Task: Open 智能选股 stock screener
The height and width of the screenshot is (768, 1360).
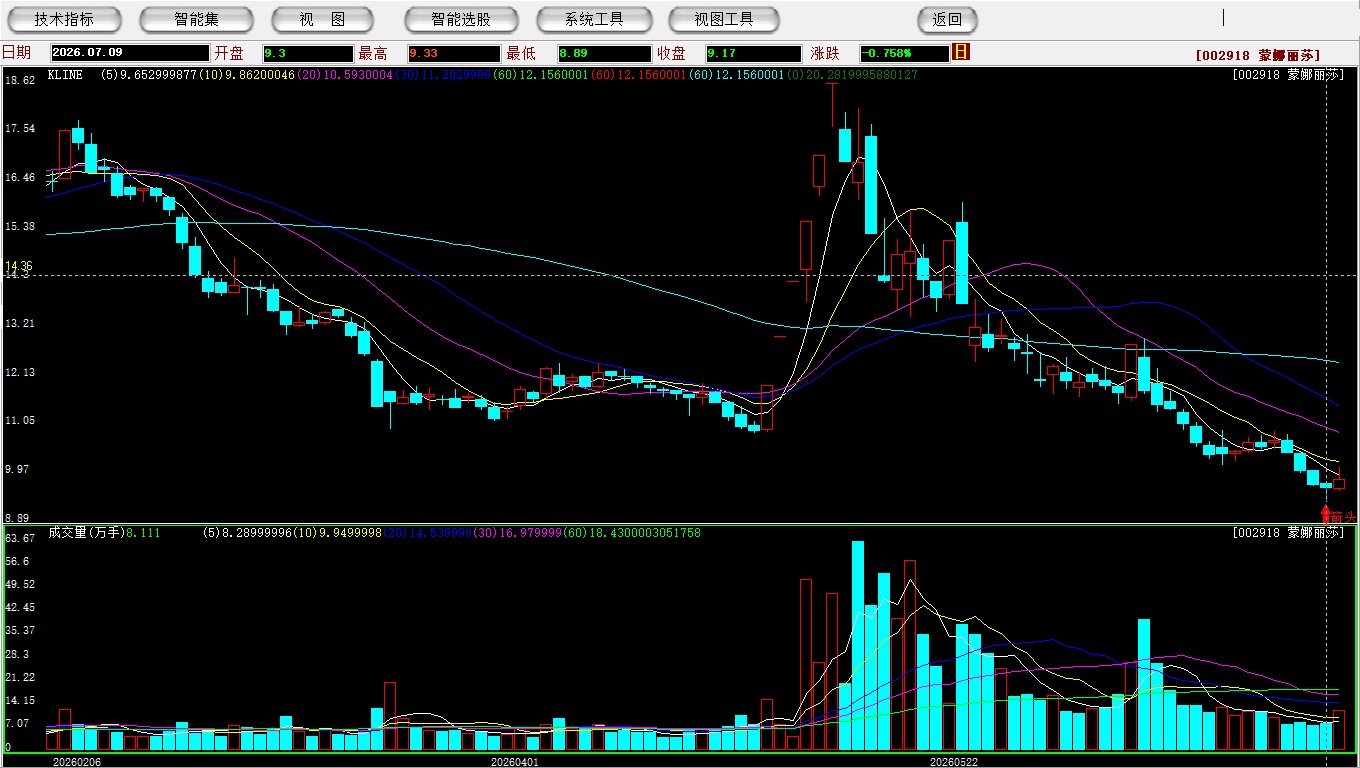Action: coord(462,19)
